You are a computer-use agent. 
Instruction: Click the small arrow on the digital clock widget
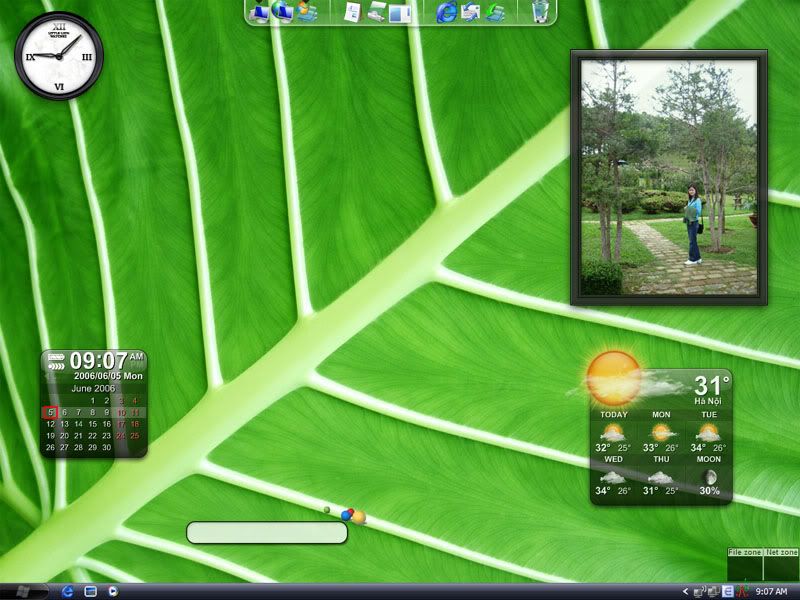pyautogui.click(x=55, y=364)
